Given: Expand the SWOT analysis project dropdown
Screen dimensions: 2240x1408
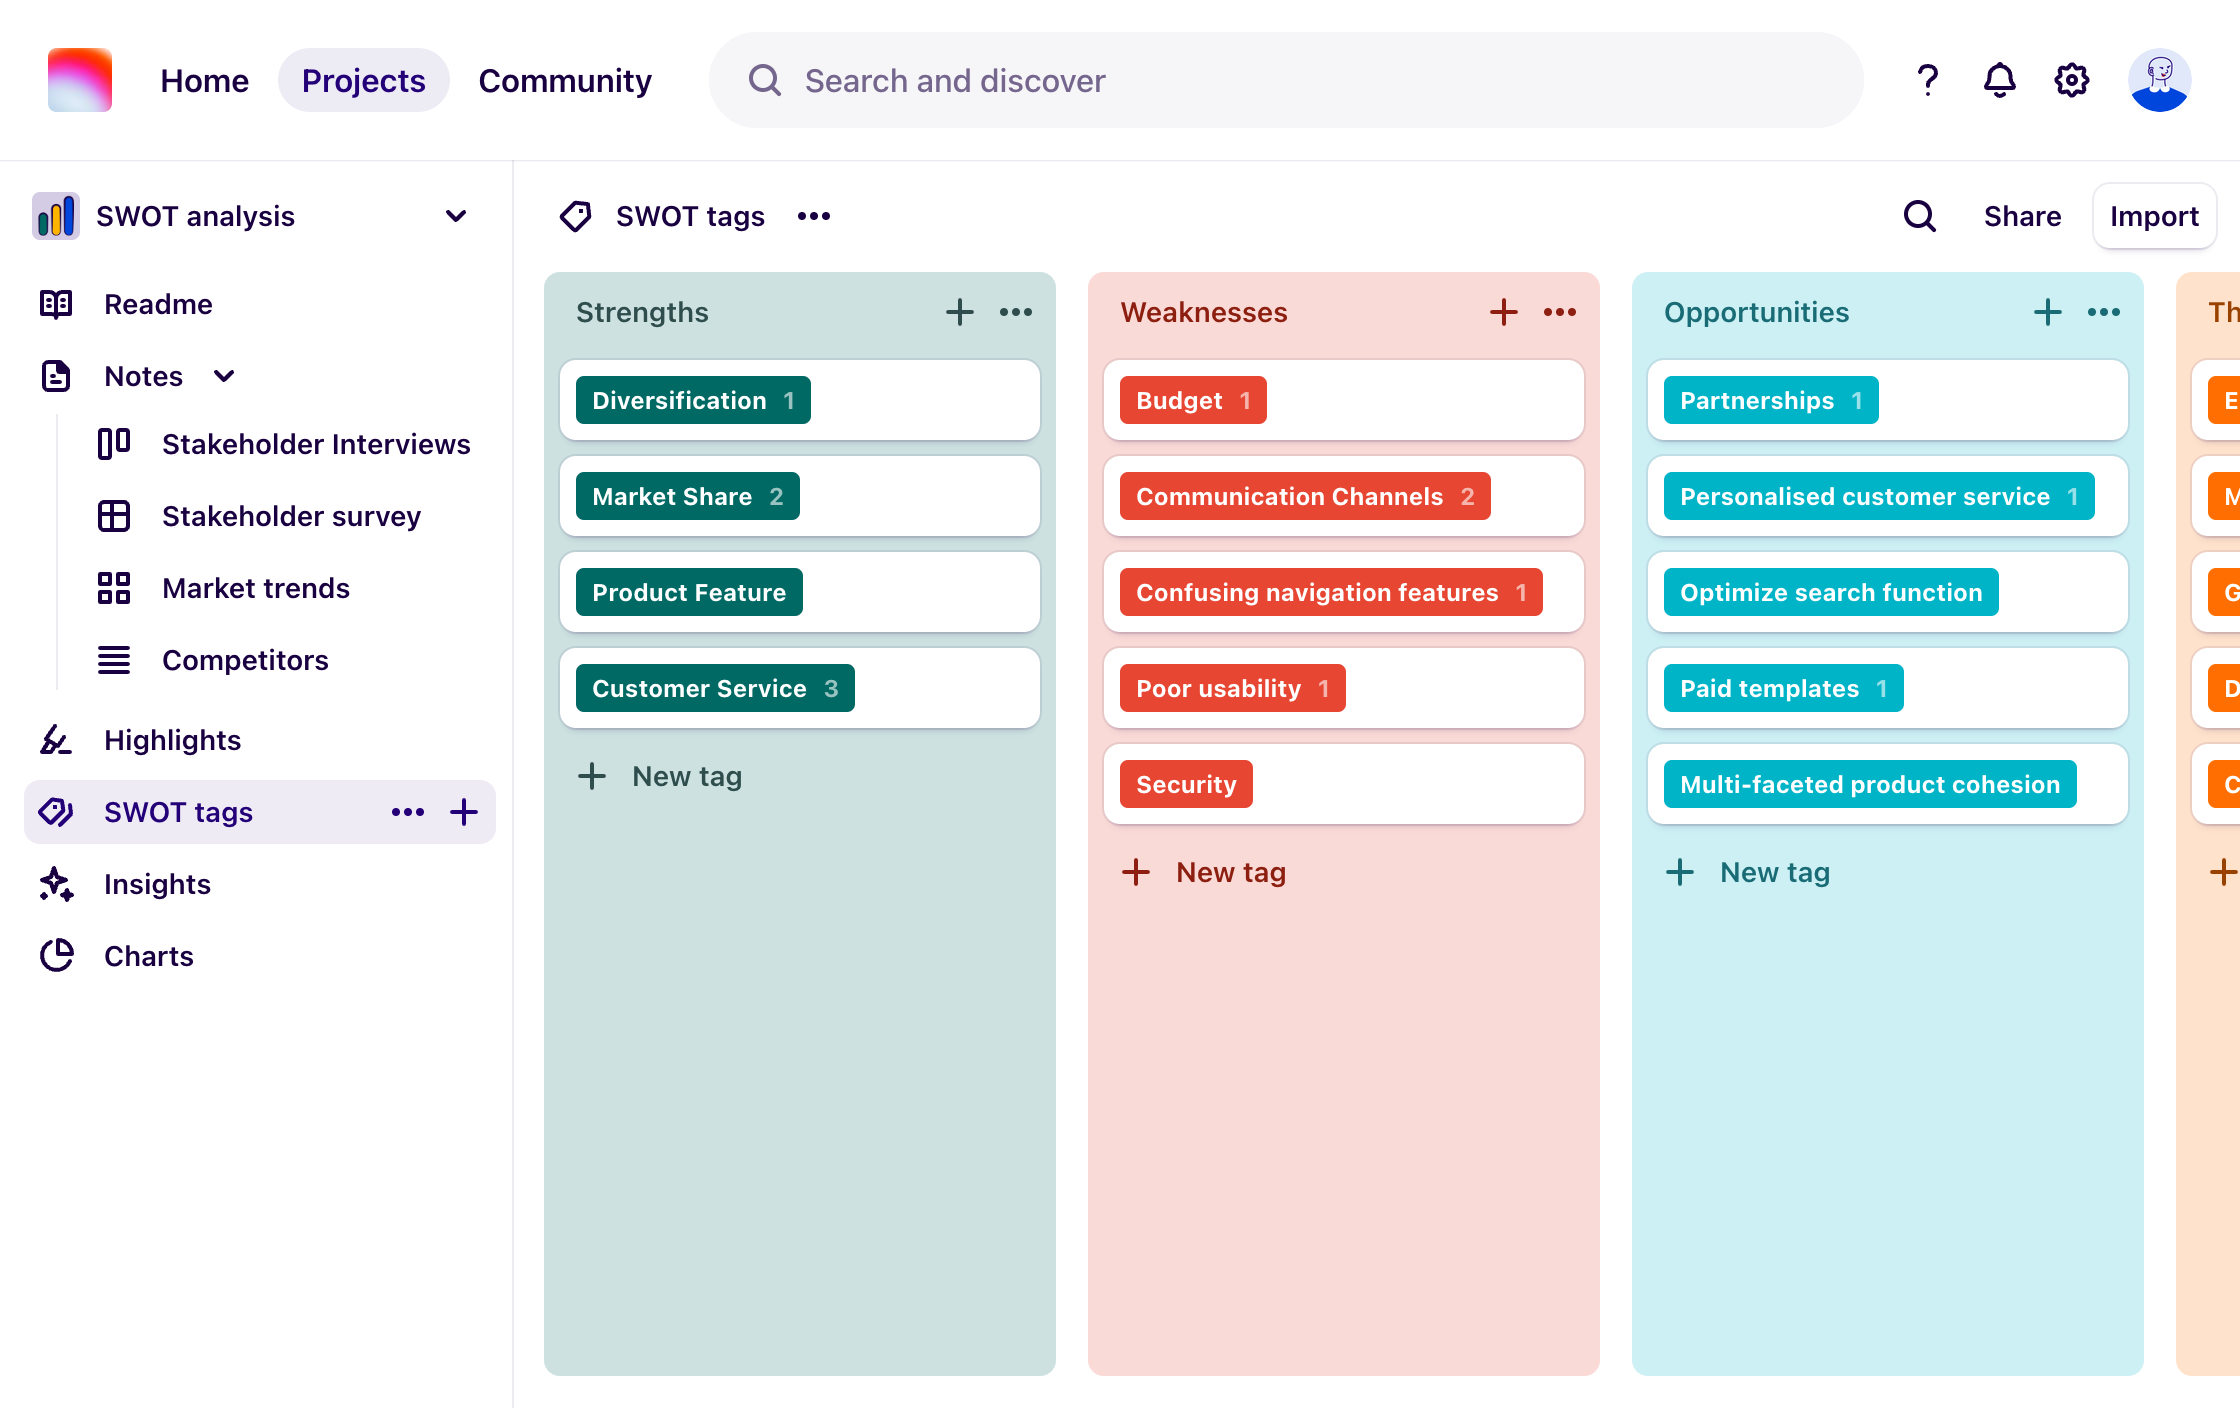Looking at the screenshot, I should 456,216.
